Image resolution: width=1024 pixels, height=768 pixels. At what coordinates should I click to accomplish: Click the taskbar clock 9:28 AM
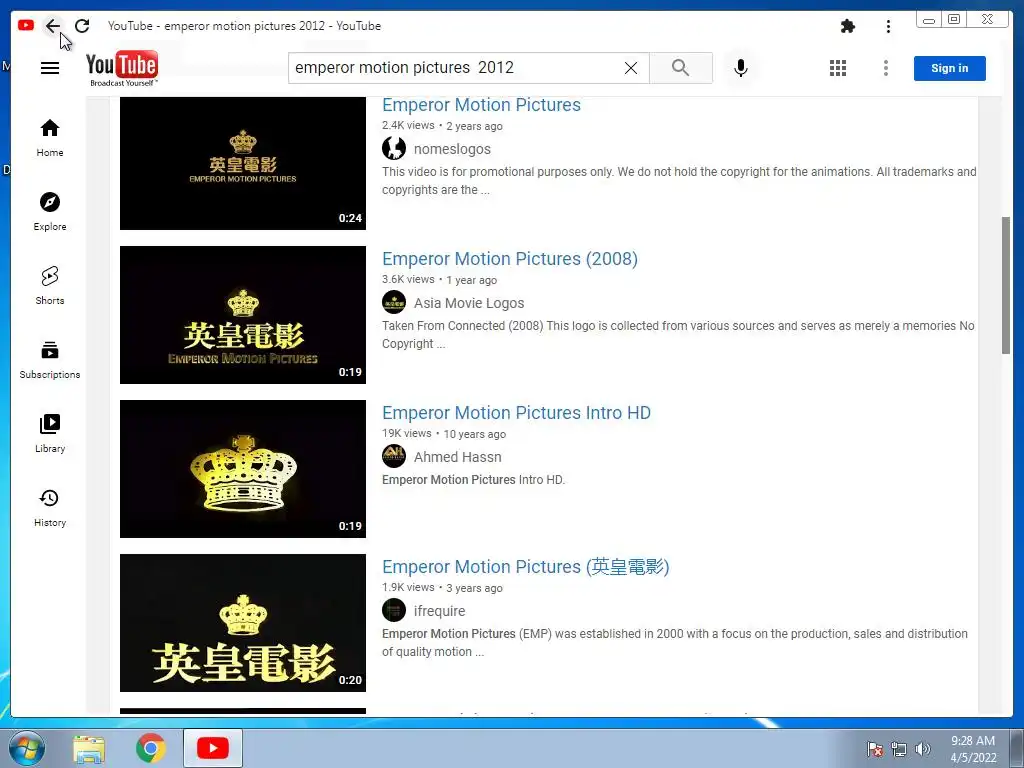pos(973,749)
